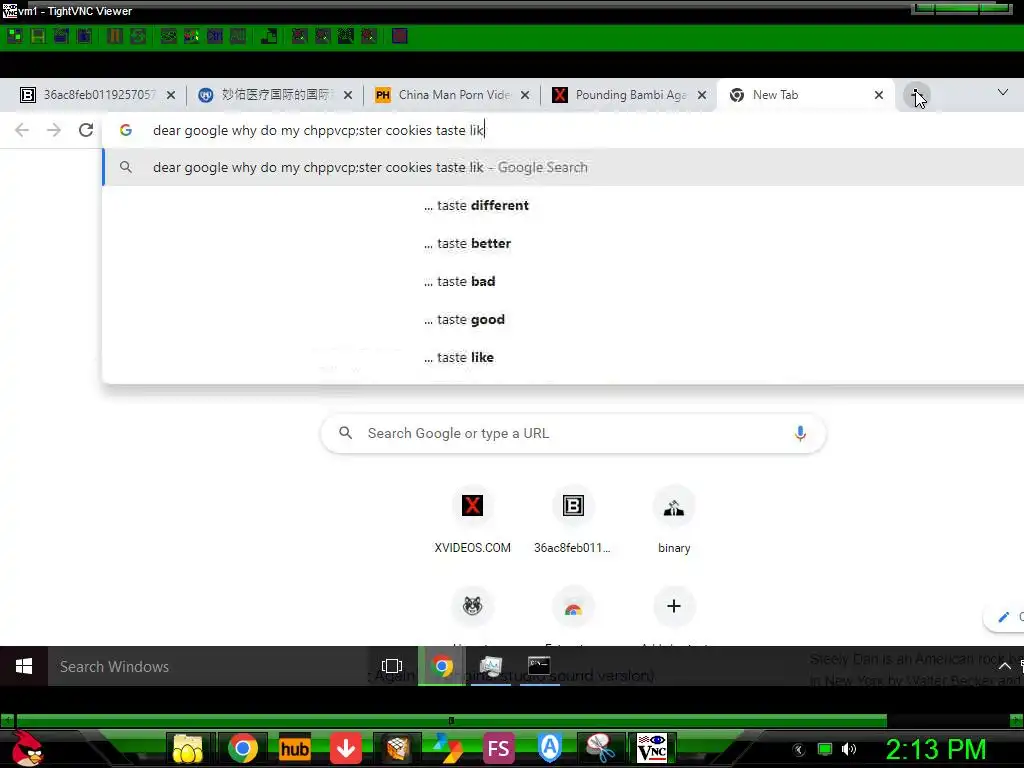Open TightVNC Connection Info toolbar icon
Screen dimensions: 1024x768
pyautogui.click(x=84, y=36)
